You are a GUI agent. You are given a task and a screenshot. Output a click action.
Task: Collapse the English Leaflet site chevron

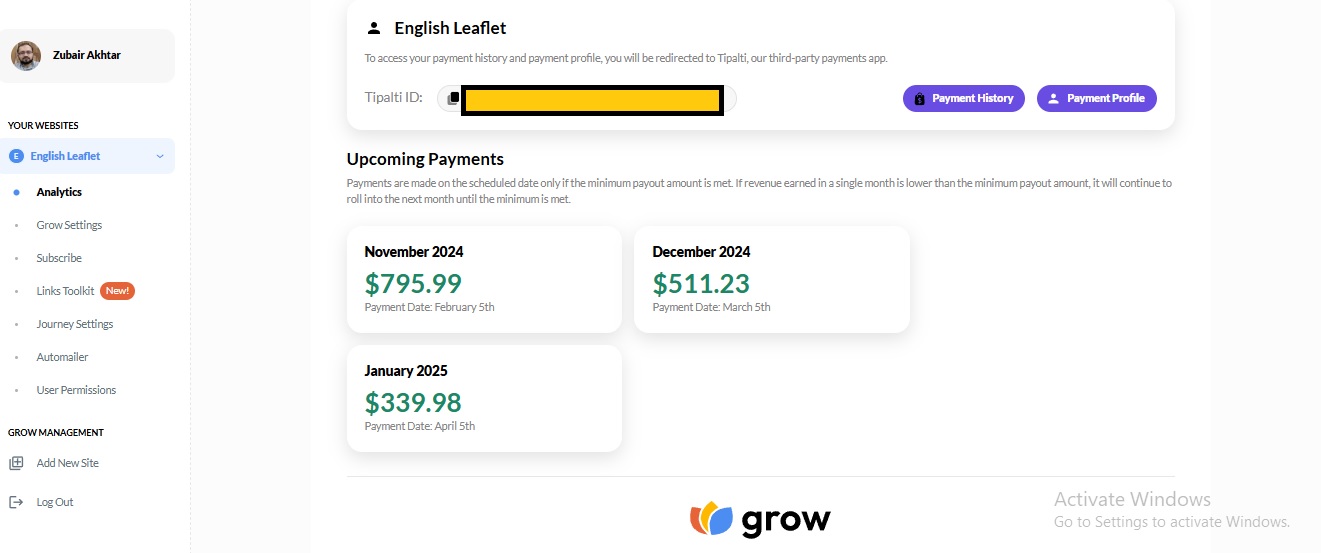coord(160,156)
